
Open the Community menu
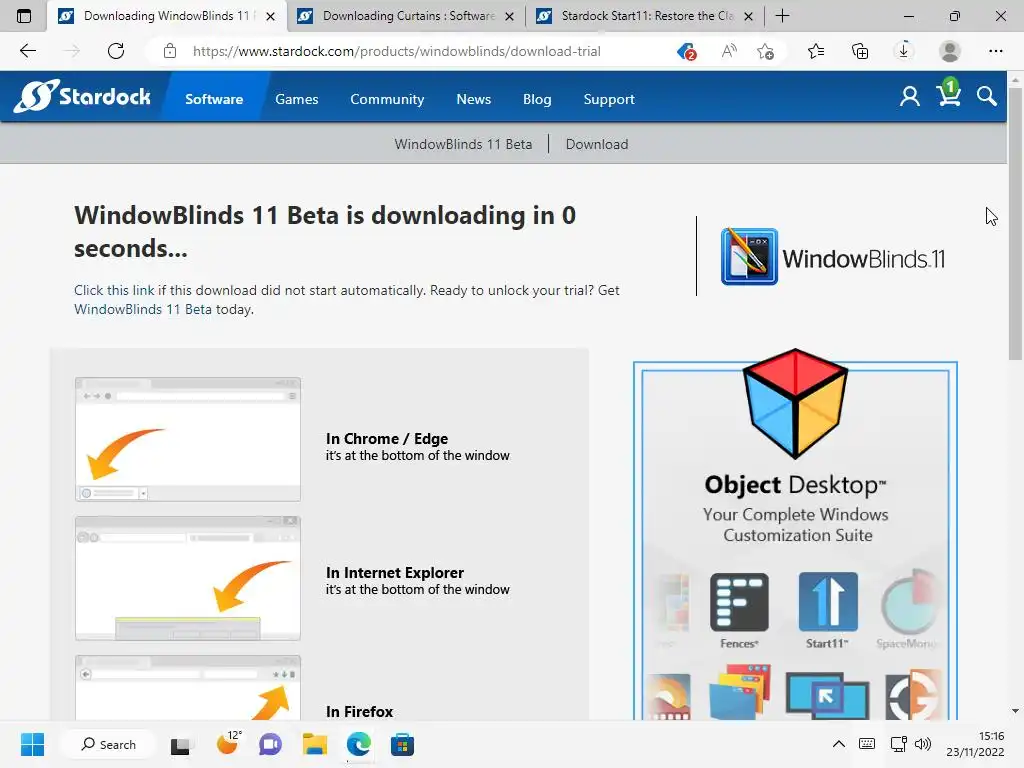click(387, 99)
